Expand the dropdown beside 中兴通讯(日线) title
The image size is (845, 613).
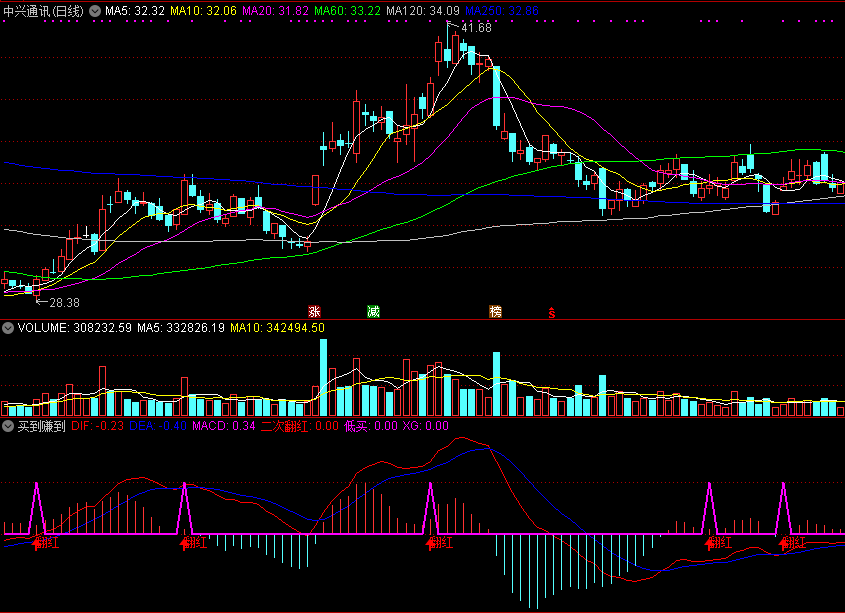[x=95, y=10]
